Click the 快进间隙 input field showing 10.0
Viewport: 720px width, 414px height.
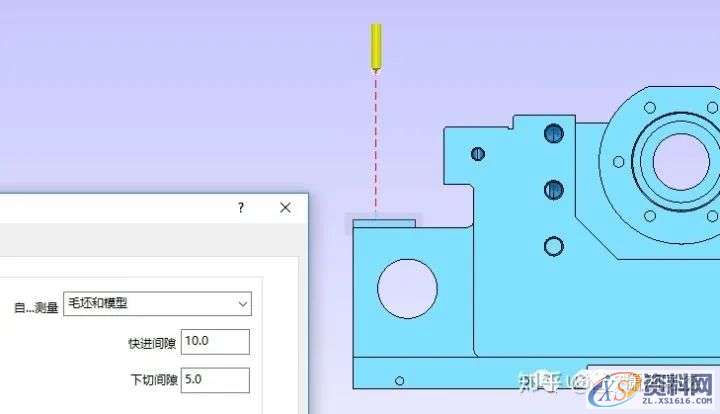pos(215,341)
